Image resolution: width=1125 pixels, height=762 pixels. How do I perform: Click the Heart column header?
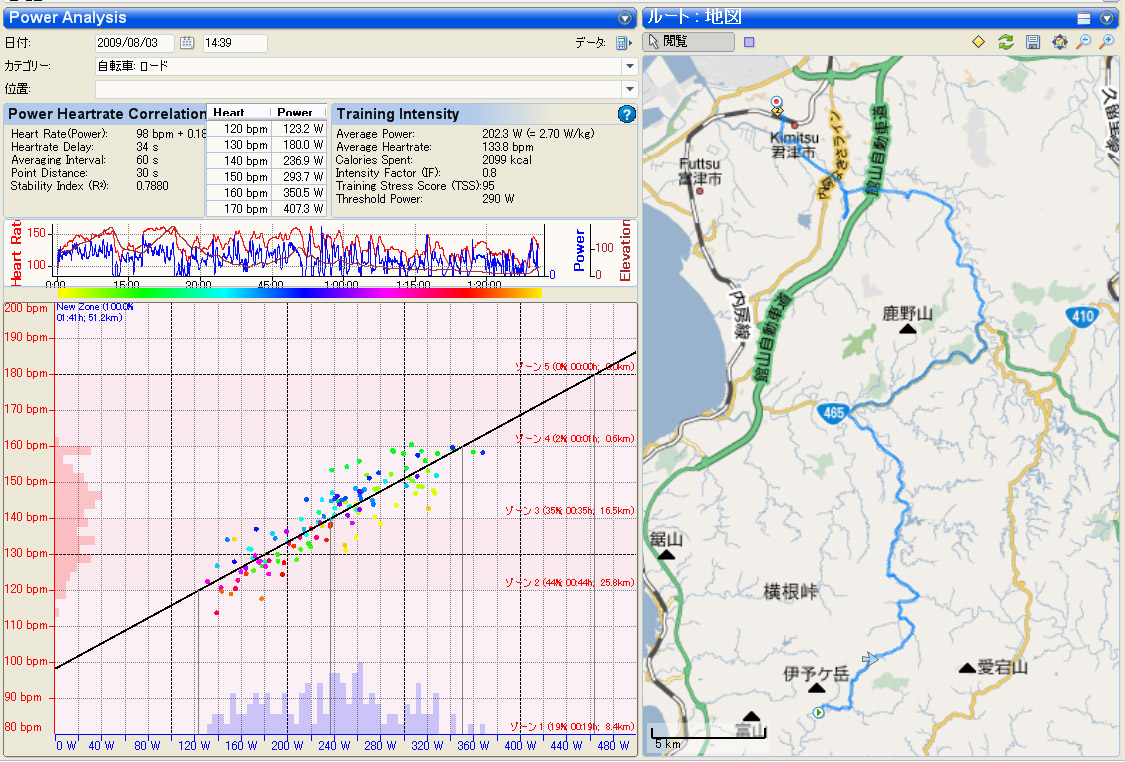tap(239, 112)
